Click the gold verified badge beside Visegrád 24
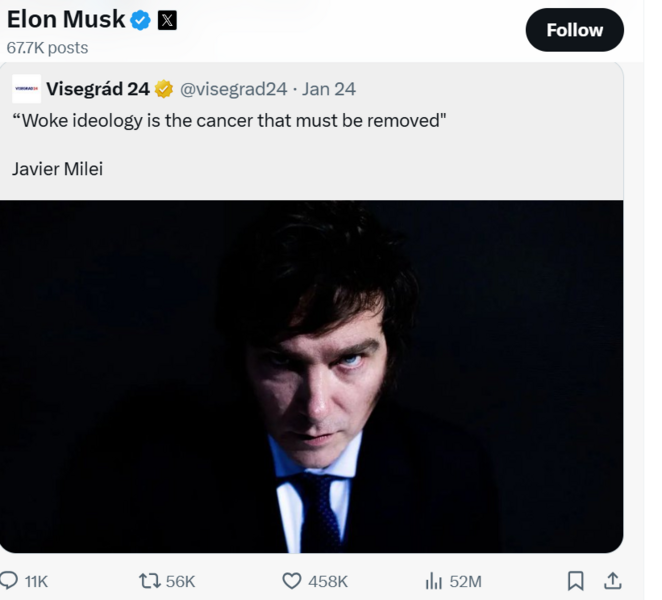The width and height of the screenshot is (662, 600). pos(163,89)
